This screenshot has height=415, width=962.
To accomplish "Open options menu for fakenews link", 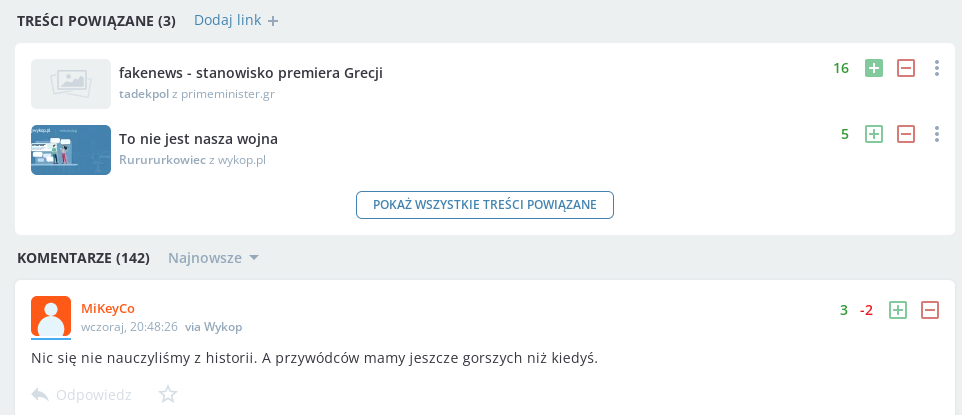I will 937,68.
